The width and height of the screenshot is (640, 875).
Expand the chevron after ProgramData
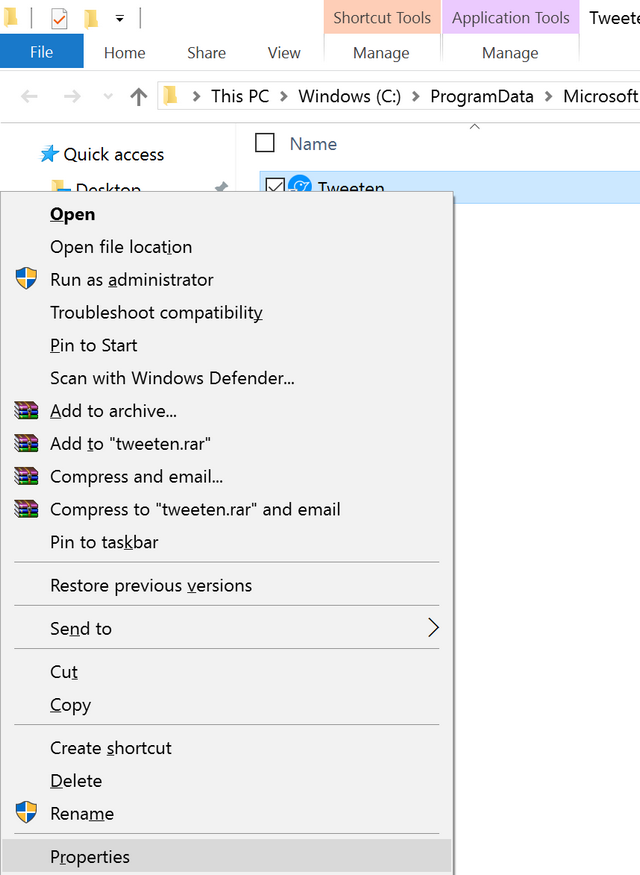pyautogui.click(x=548, y=97)
